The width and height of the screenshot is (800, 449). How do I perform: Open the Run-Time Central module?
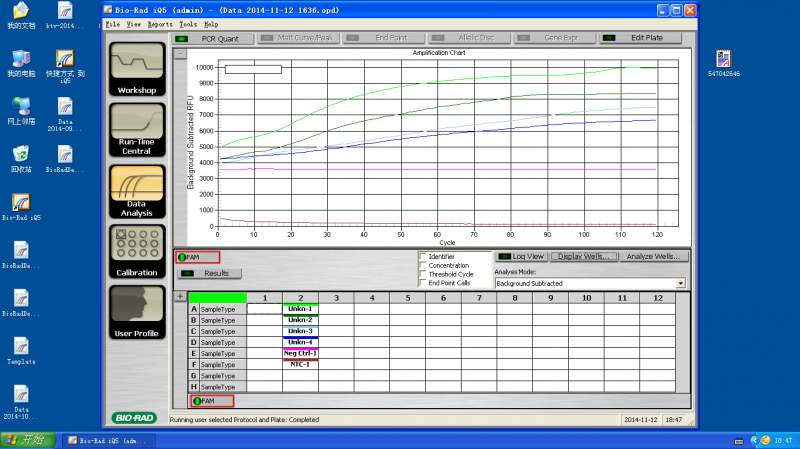coord(137,130)
